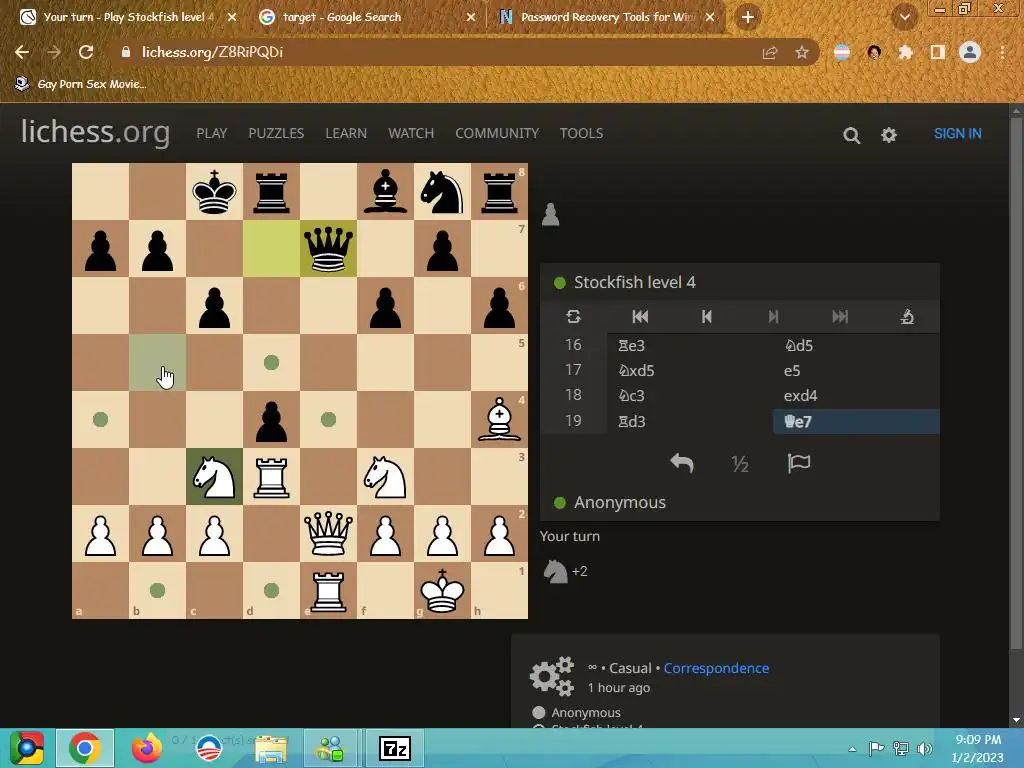The width and height of the screenshot is (1024, 768).
Task: Show hidden tray icons arrow
Action: [x=852, y=749]
